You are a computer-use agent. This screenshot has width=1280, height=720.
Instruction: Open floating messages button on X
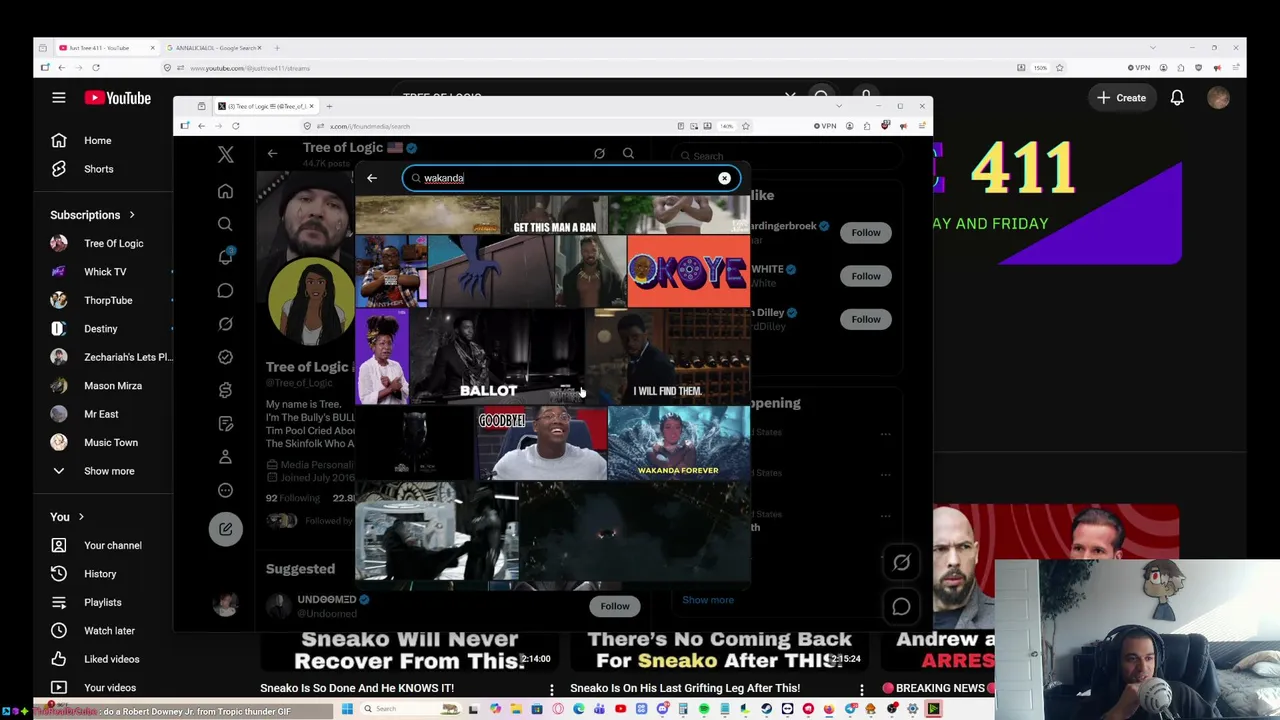tap(901, 606)
